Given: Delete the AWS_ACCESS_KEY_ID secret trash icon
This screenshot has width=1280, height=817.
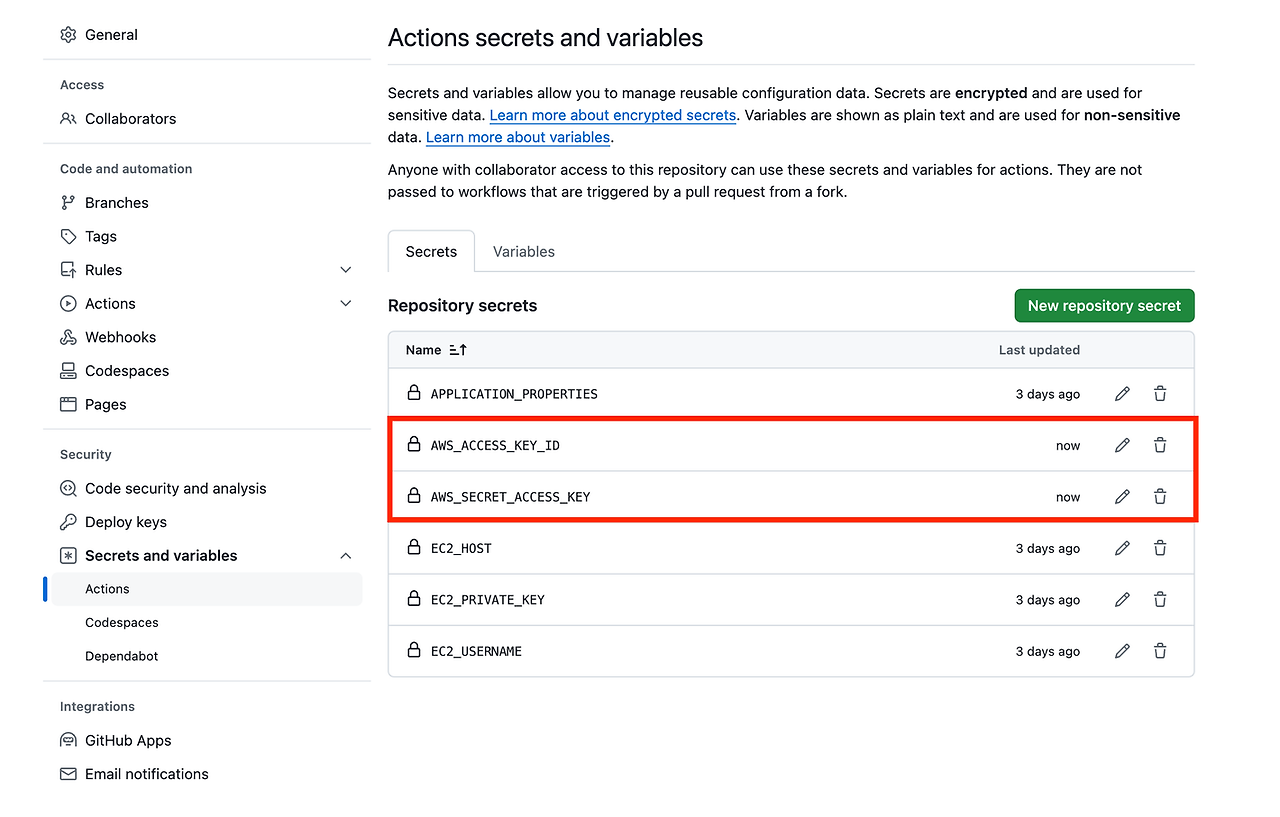Looking at the screenshot, I should (x=1160, y=445).
